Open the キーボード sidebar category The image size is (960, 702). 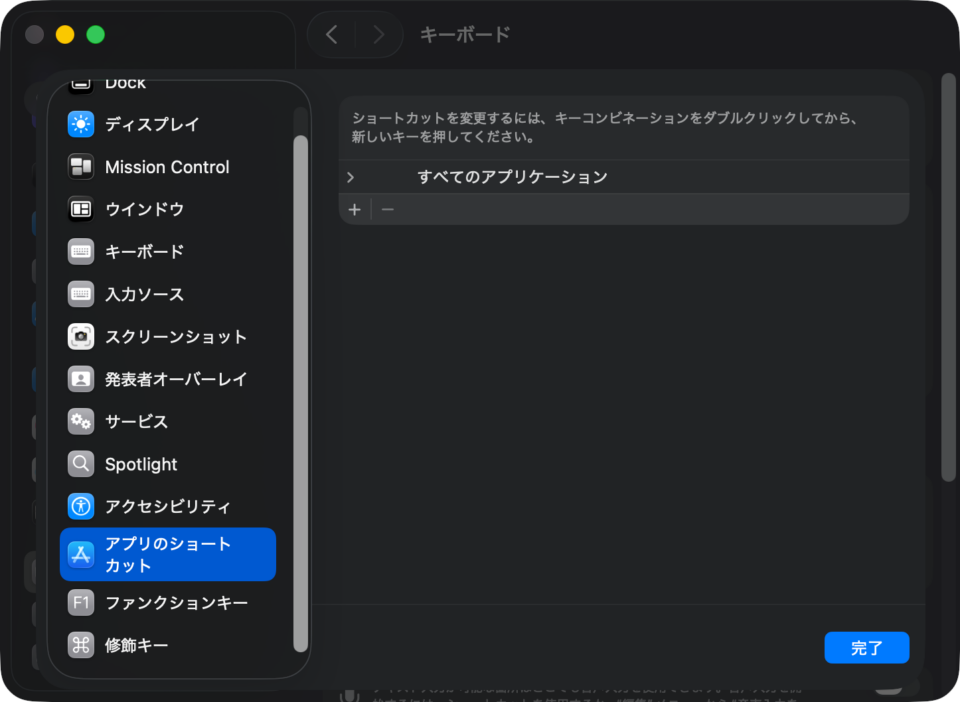pos(168,252)
